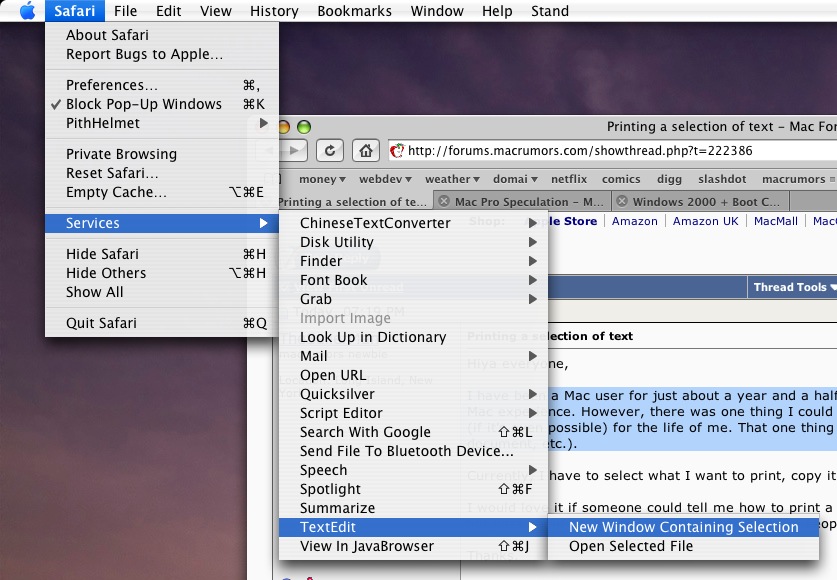Expand the Font Book services submenu

pos(414,280)
